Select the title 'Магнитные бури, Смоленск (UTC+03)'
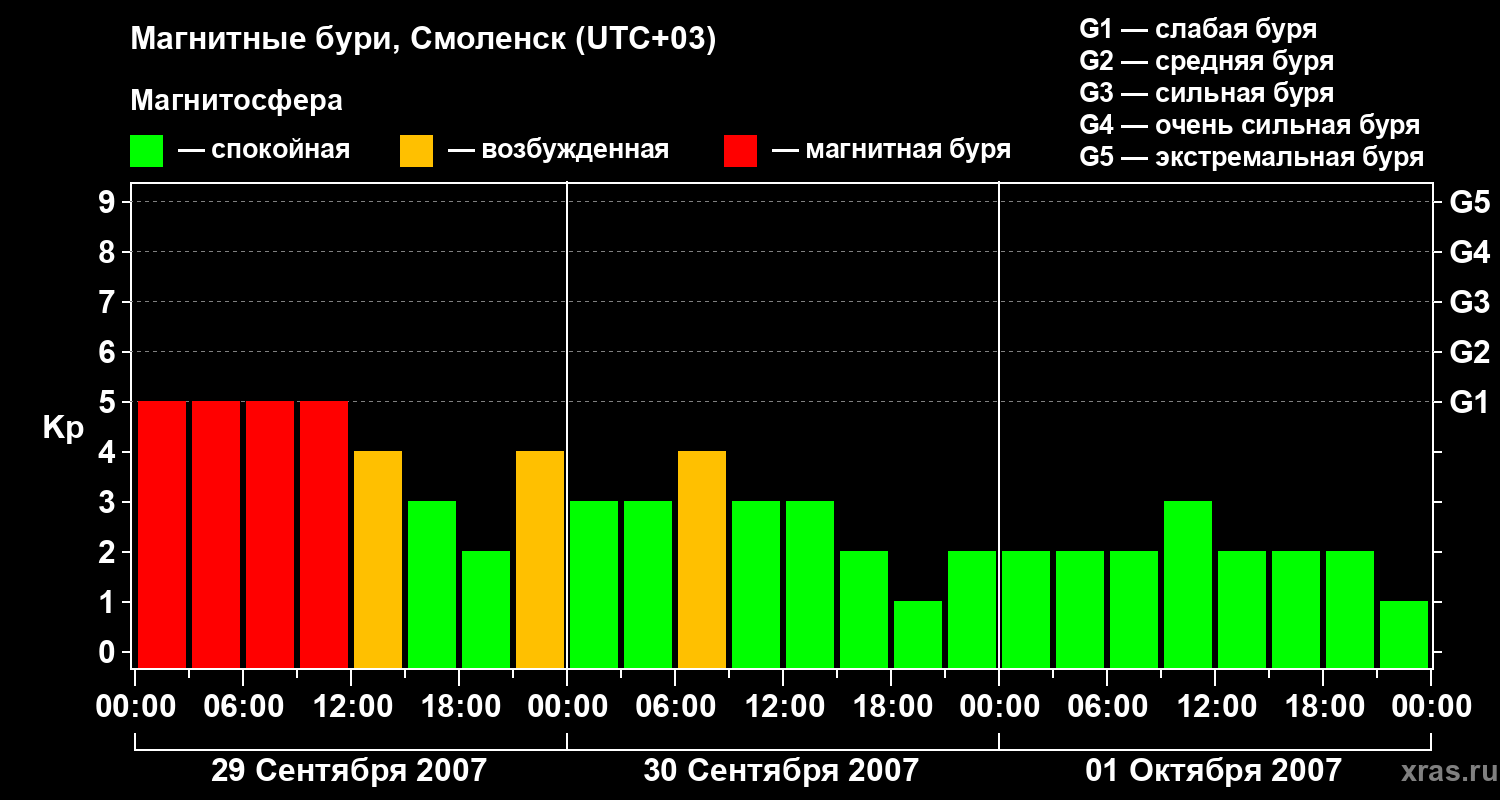This screenshot has width=1500, height=800. [x=423, y=40]
